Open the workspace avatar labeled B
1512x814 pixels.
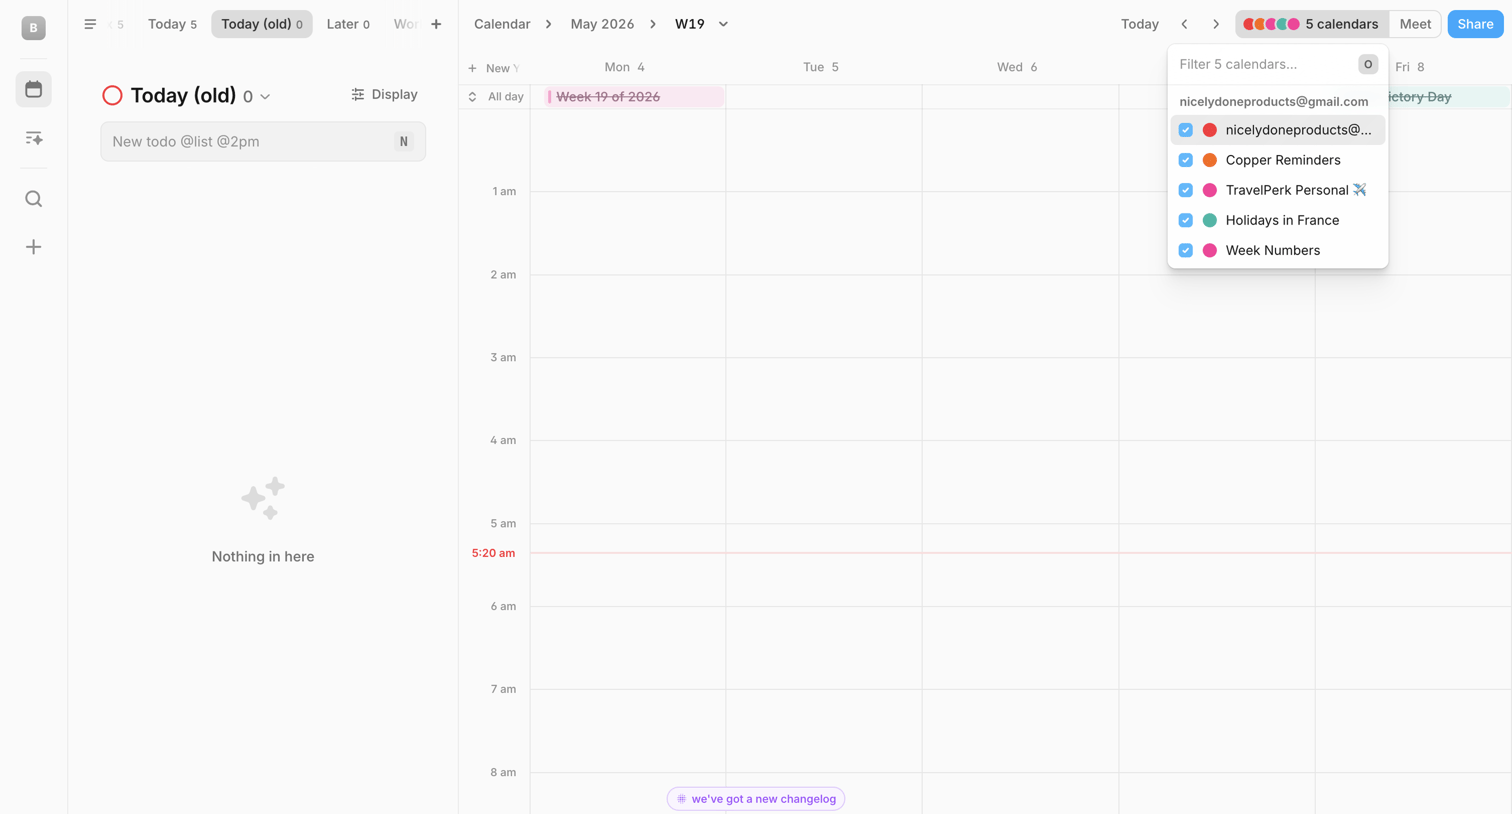[x=33, y=28]
